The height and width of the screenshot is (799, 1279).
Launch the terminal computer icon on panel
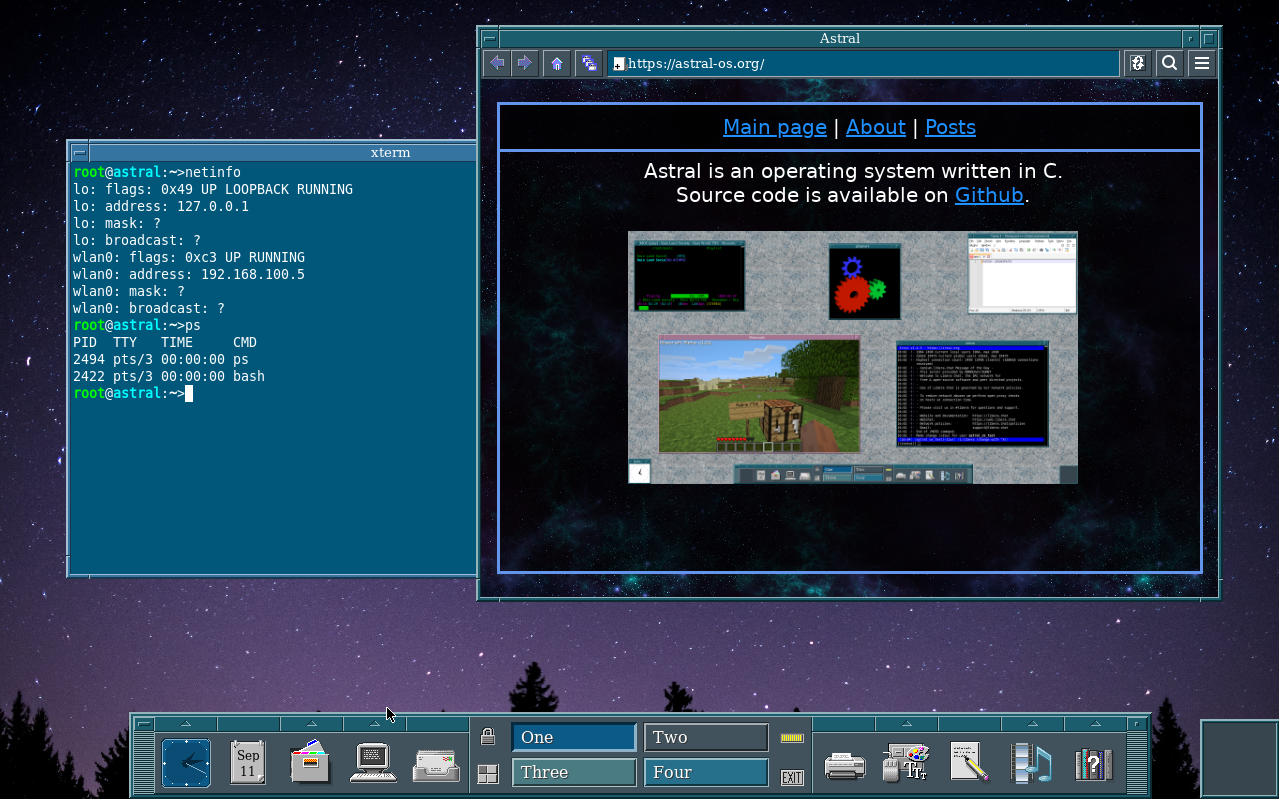point(374,764)
